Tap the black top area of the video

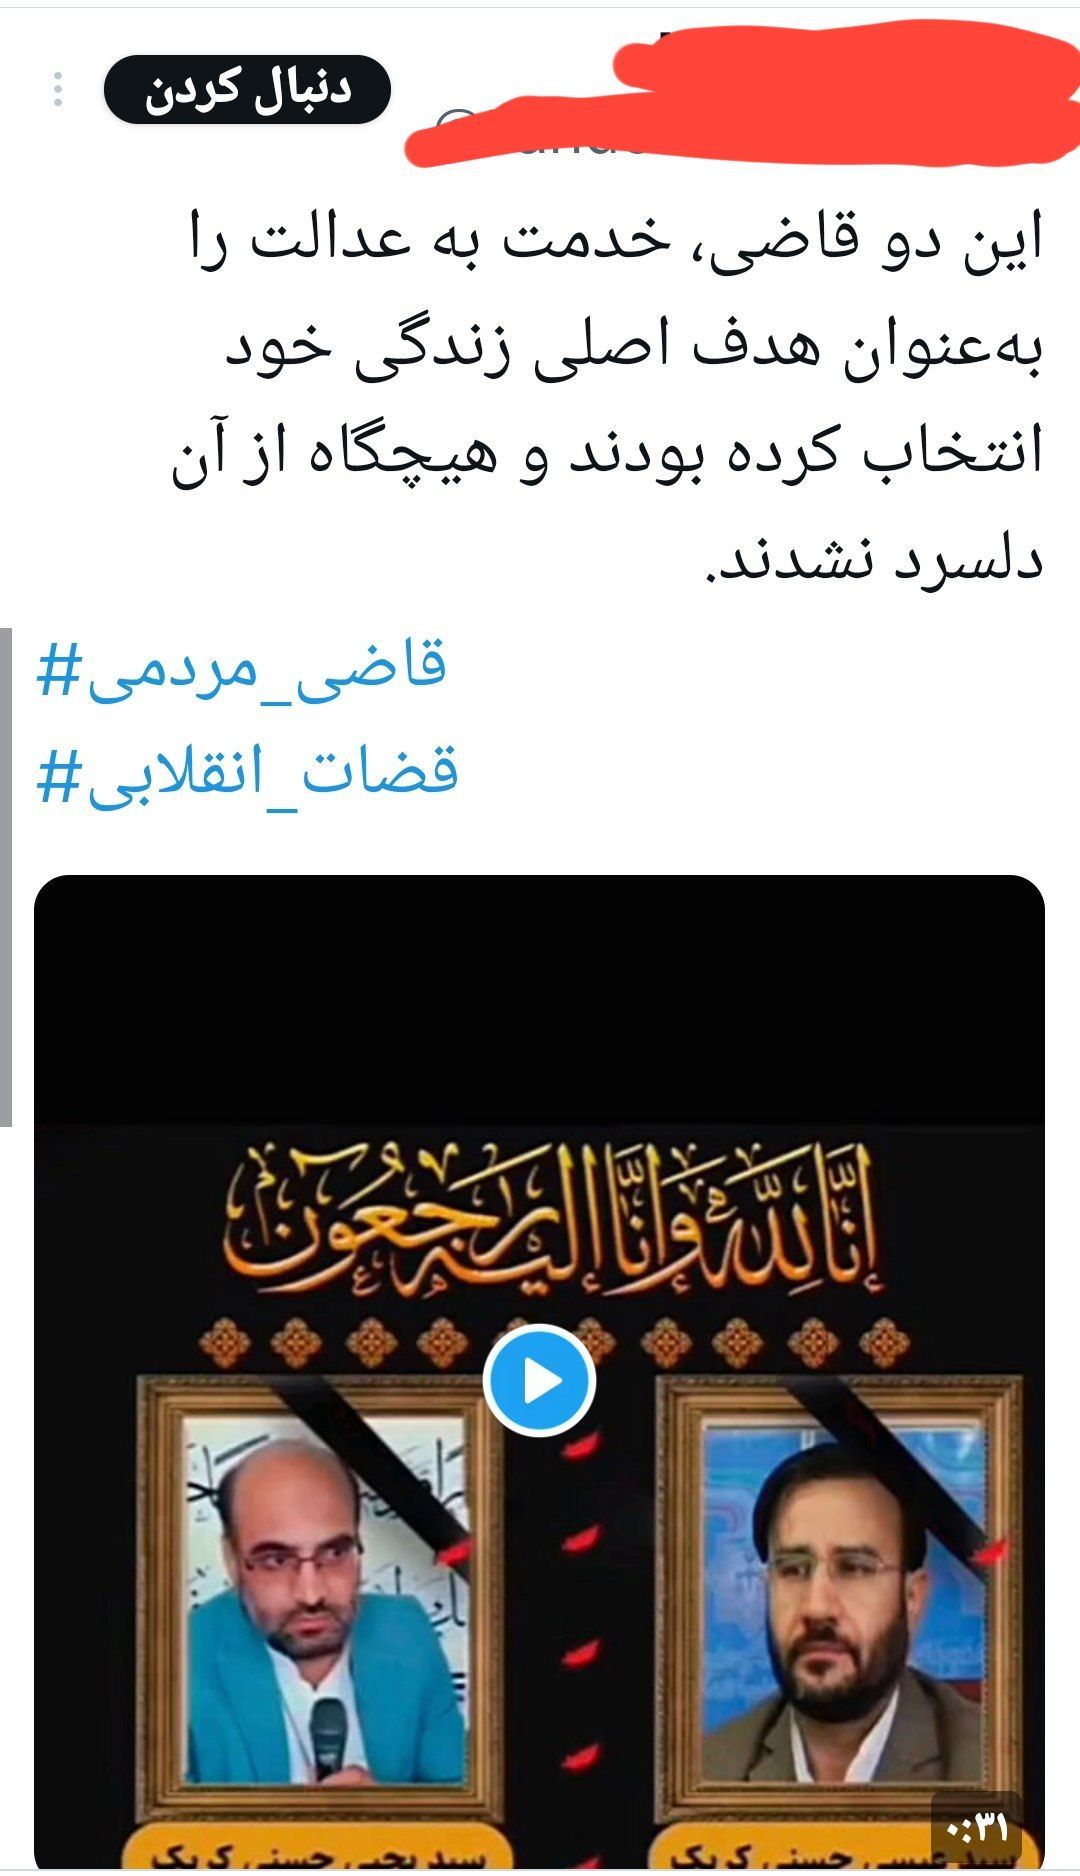pyautogui.click(x=540, y=998)
